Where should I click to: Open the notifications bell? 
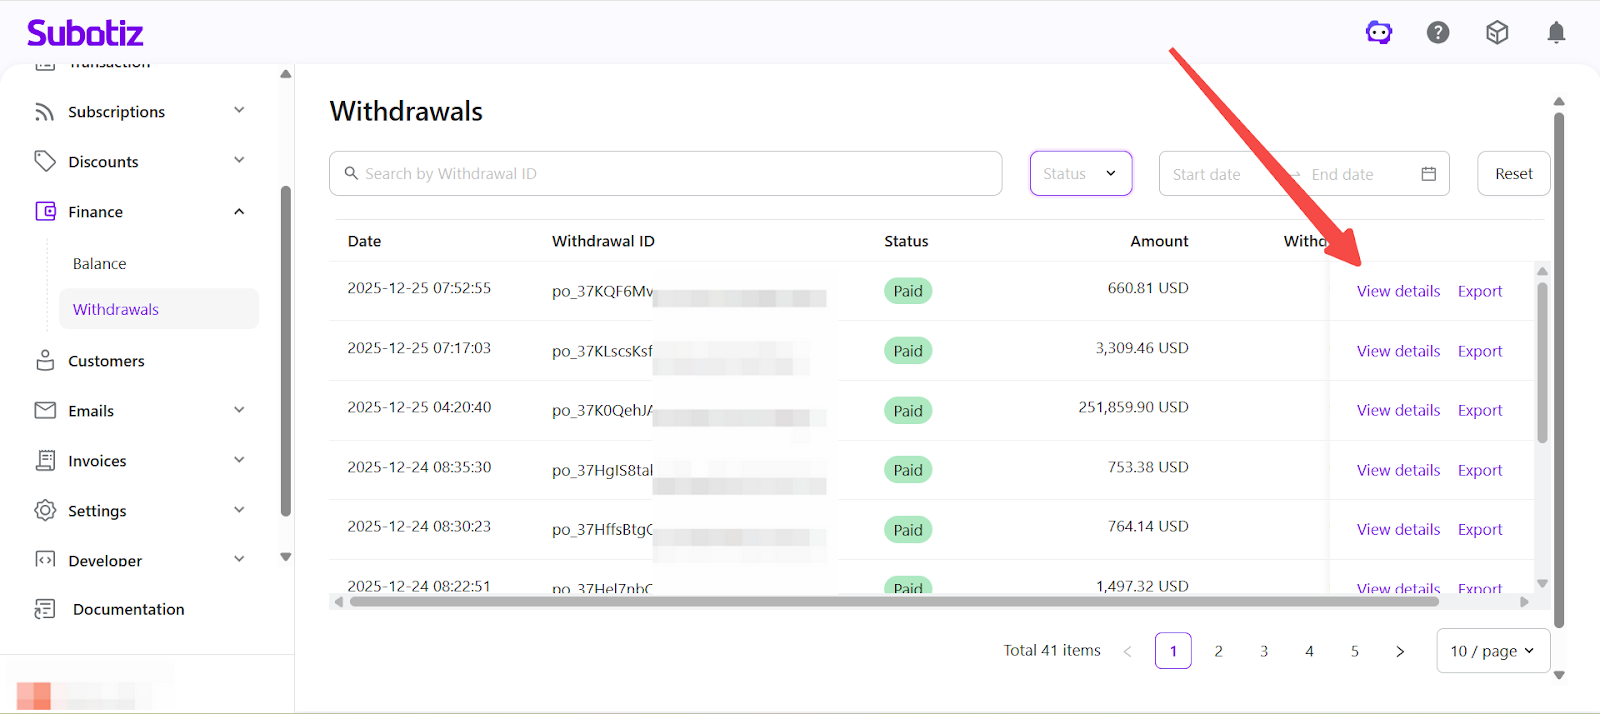point(1556,33)
